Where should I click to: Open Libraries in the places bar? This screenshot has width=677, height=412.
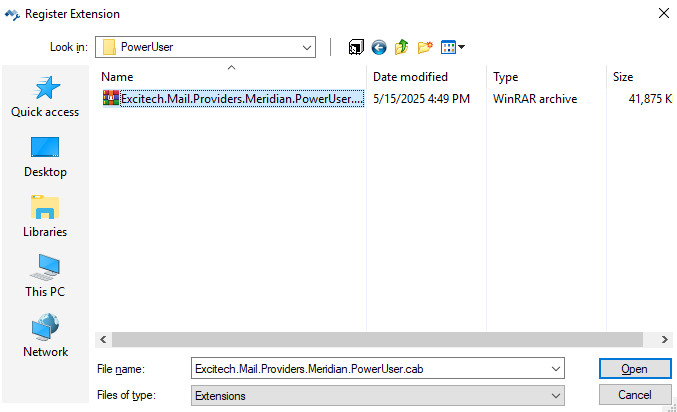pos(45,216)
